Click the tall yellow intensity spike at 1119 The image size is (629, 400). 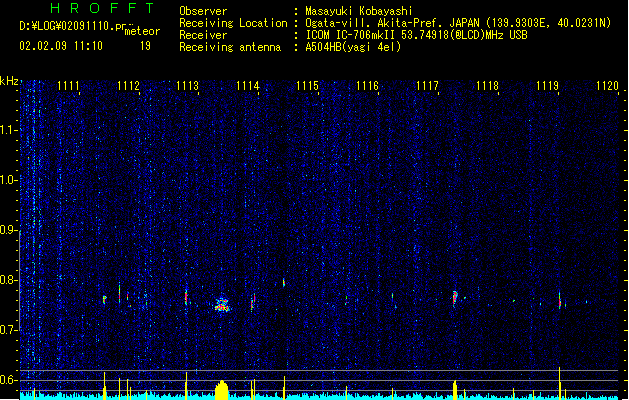(x=560, y=383)
